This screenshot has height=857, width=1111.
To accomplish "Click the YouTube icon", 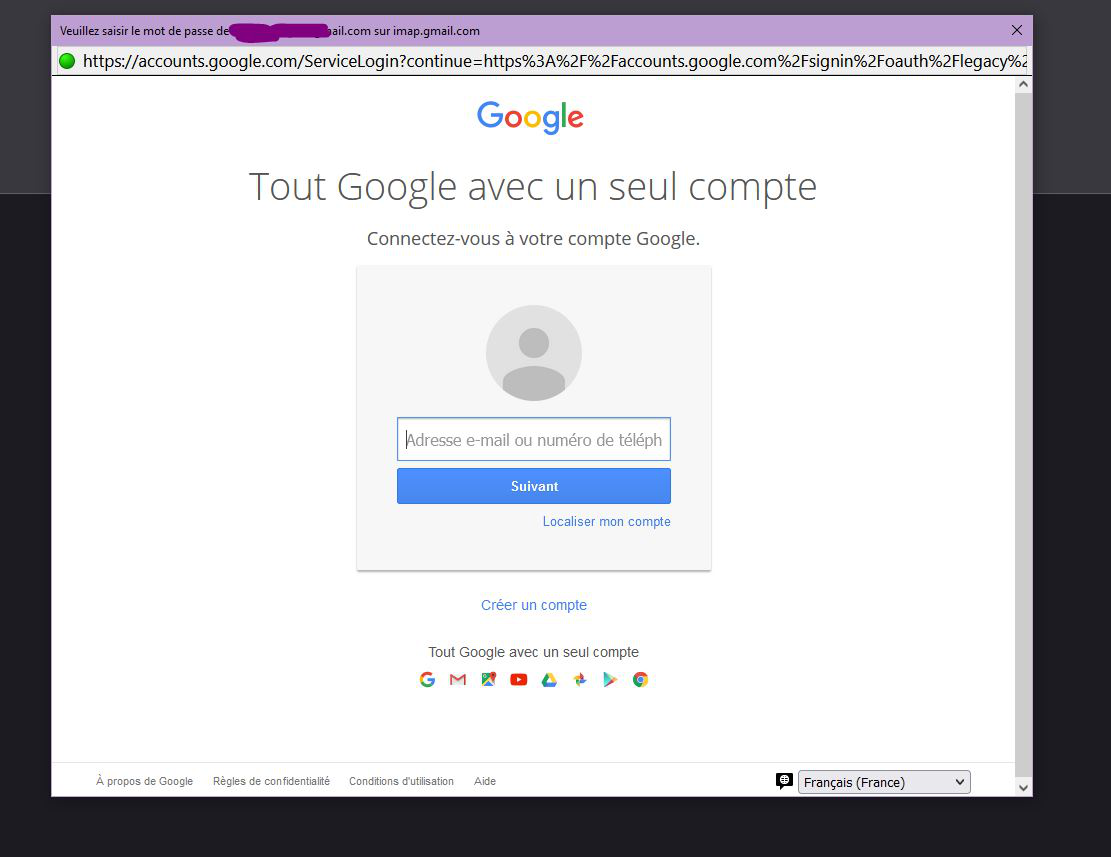I will (x=519, y=680).
